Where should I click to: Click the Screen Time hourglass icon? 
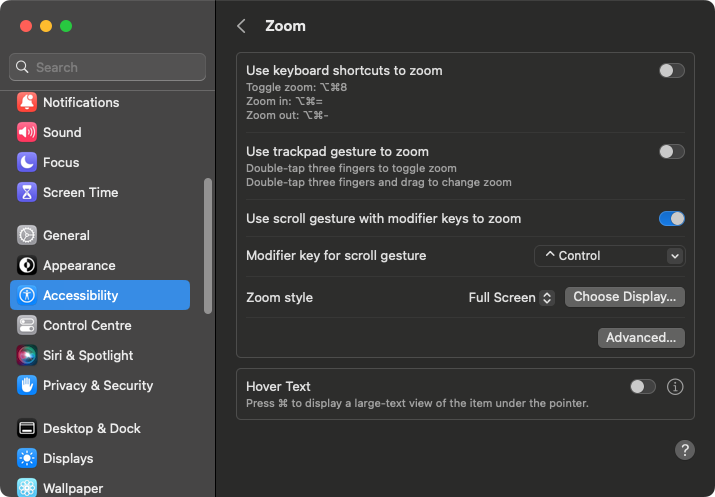tap(27, 192)
